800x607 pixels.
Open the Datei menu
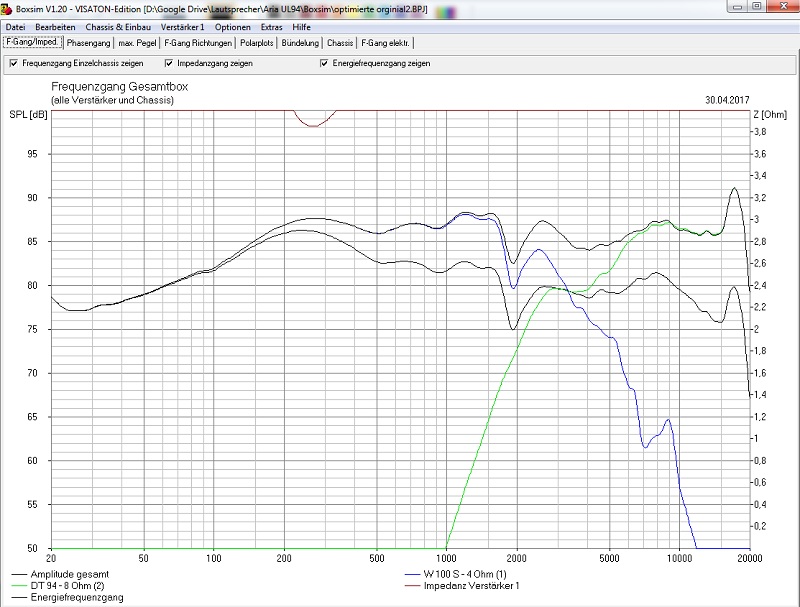coord(16,26)
